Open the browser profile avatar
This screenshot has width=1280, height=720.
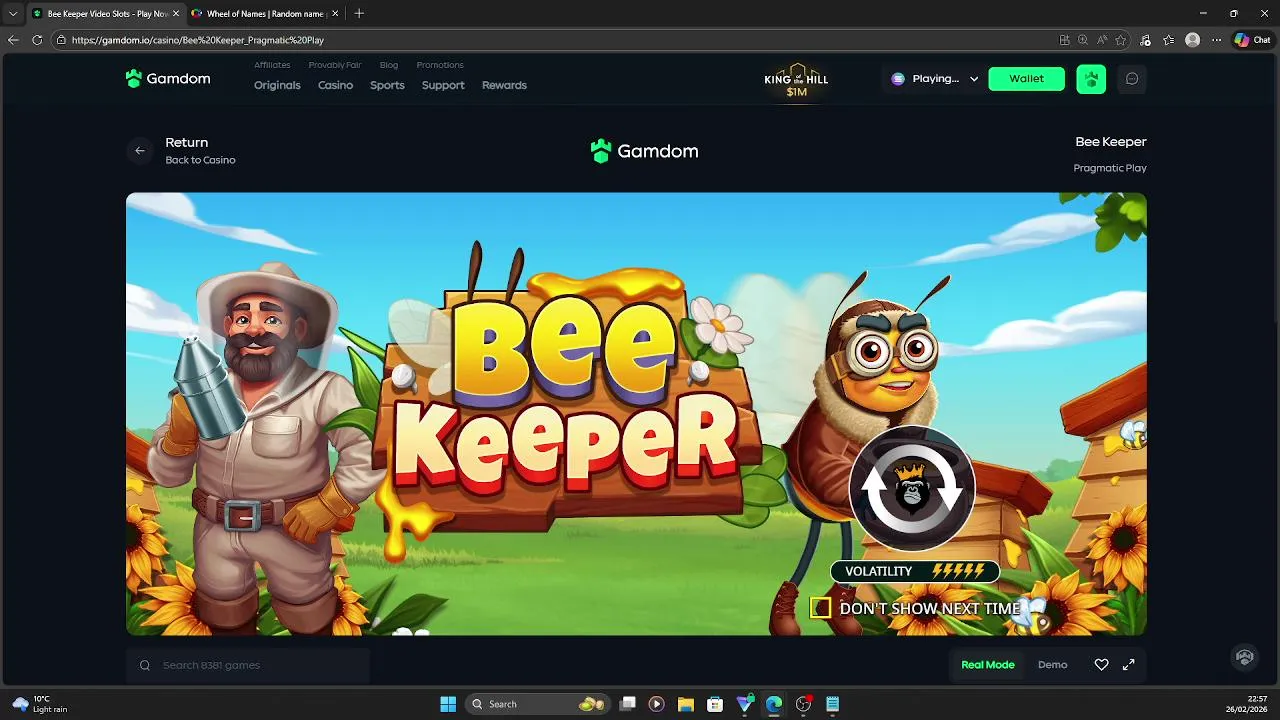click(1192, 40)
